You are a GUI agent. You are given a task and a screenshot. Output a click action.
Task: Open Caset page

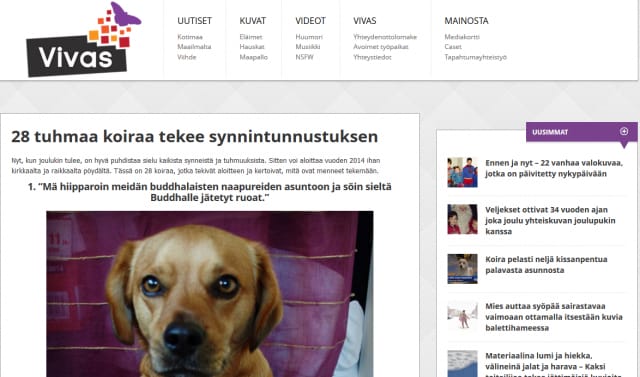(x=453, y=47)
